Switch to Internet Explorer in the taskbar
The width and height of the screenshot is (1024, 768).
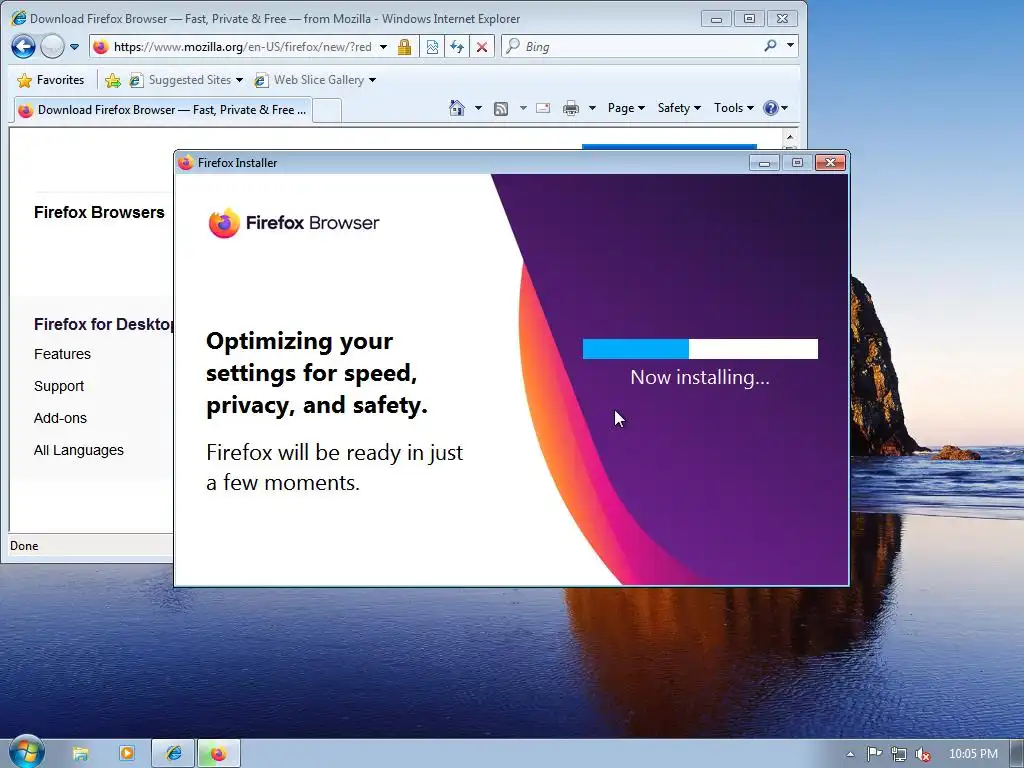coord(173,754)
